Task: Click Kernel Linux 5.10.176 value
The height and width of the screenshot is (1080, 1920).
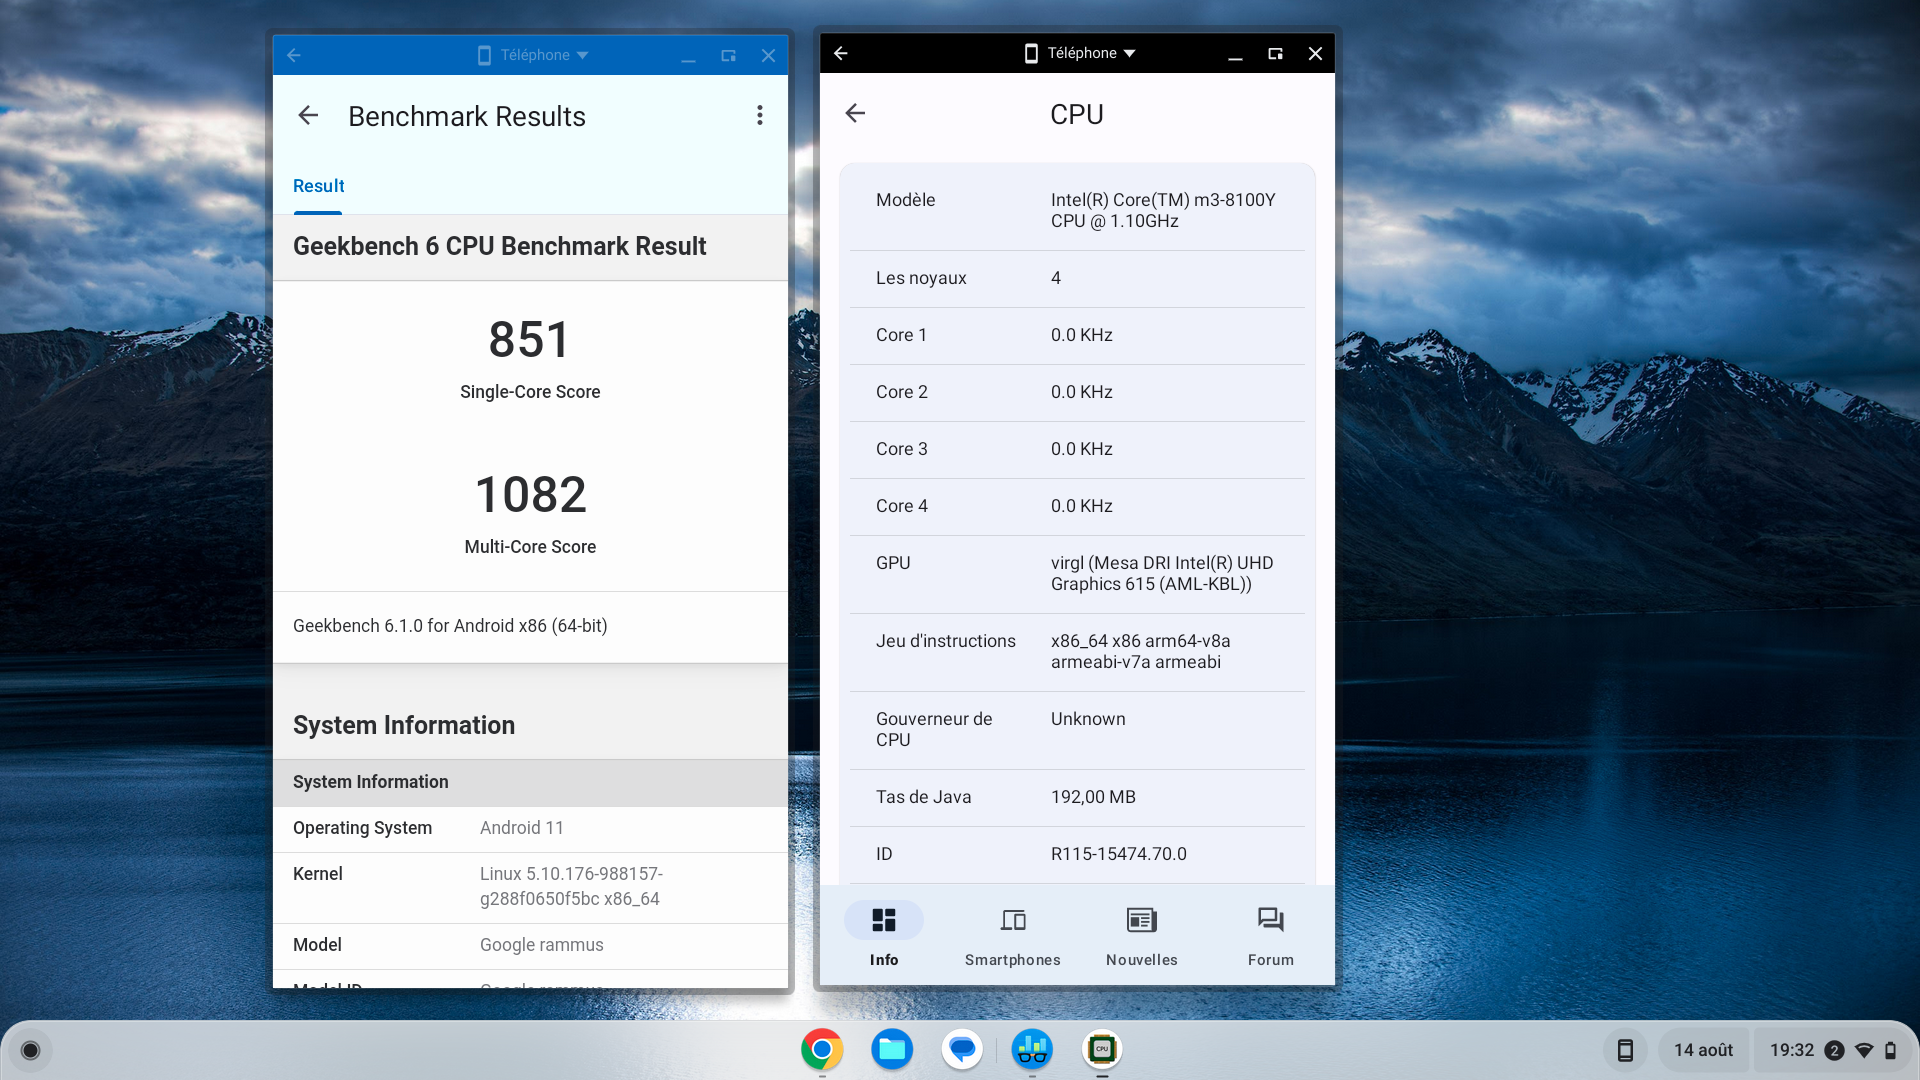Action: pos(571,886)
